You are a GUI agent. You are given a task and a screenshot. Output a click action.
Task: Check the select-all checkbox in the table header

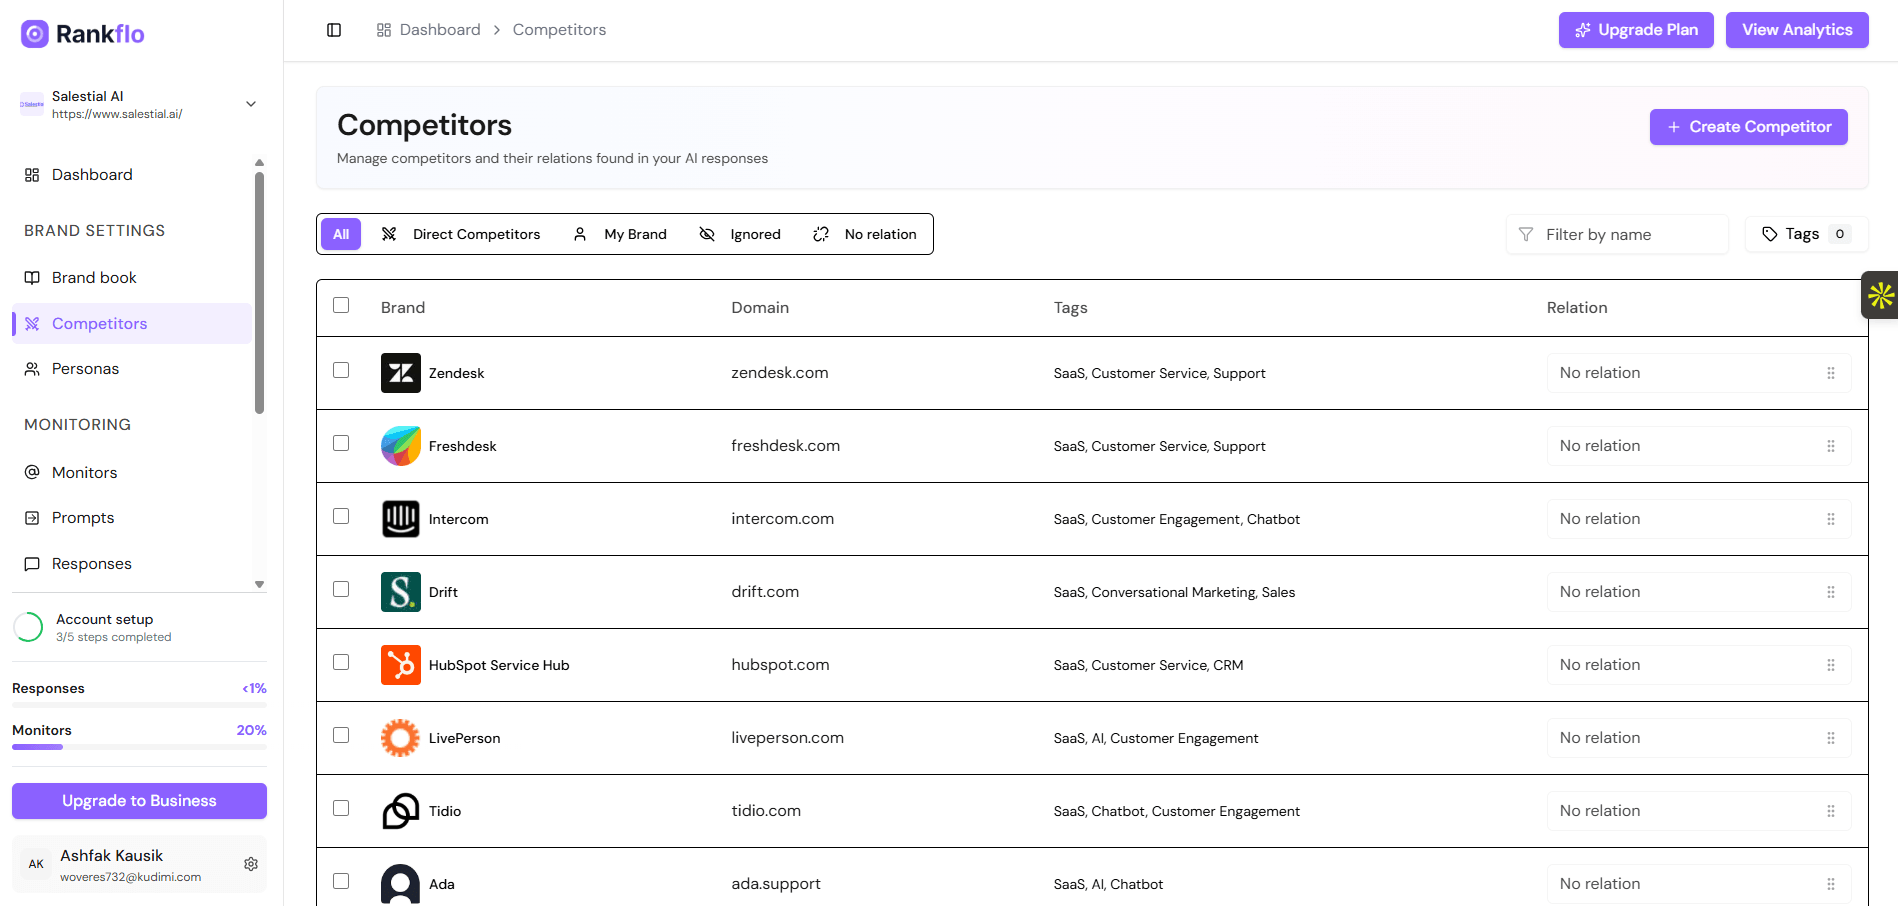[341, 306]
